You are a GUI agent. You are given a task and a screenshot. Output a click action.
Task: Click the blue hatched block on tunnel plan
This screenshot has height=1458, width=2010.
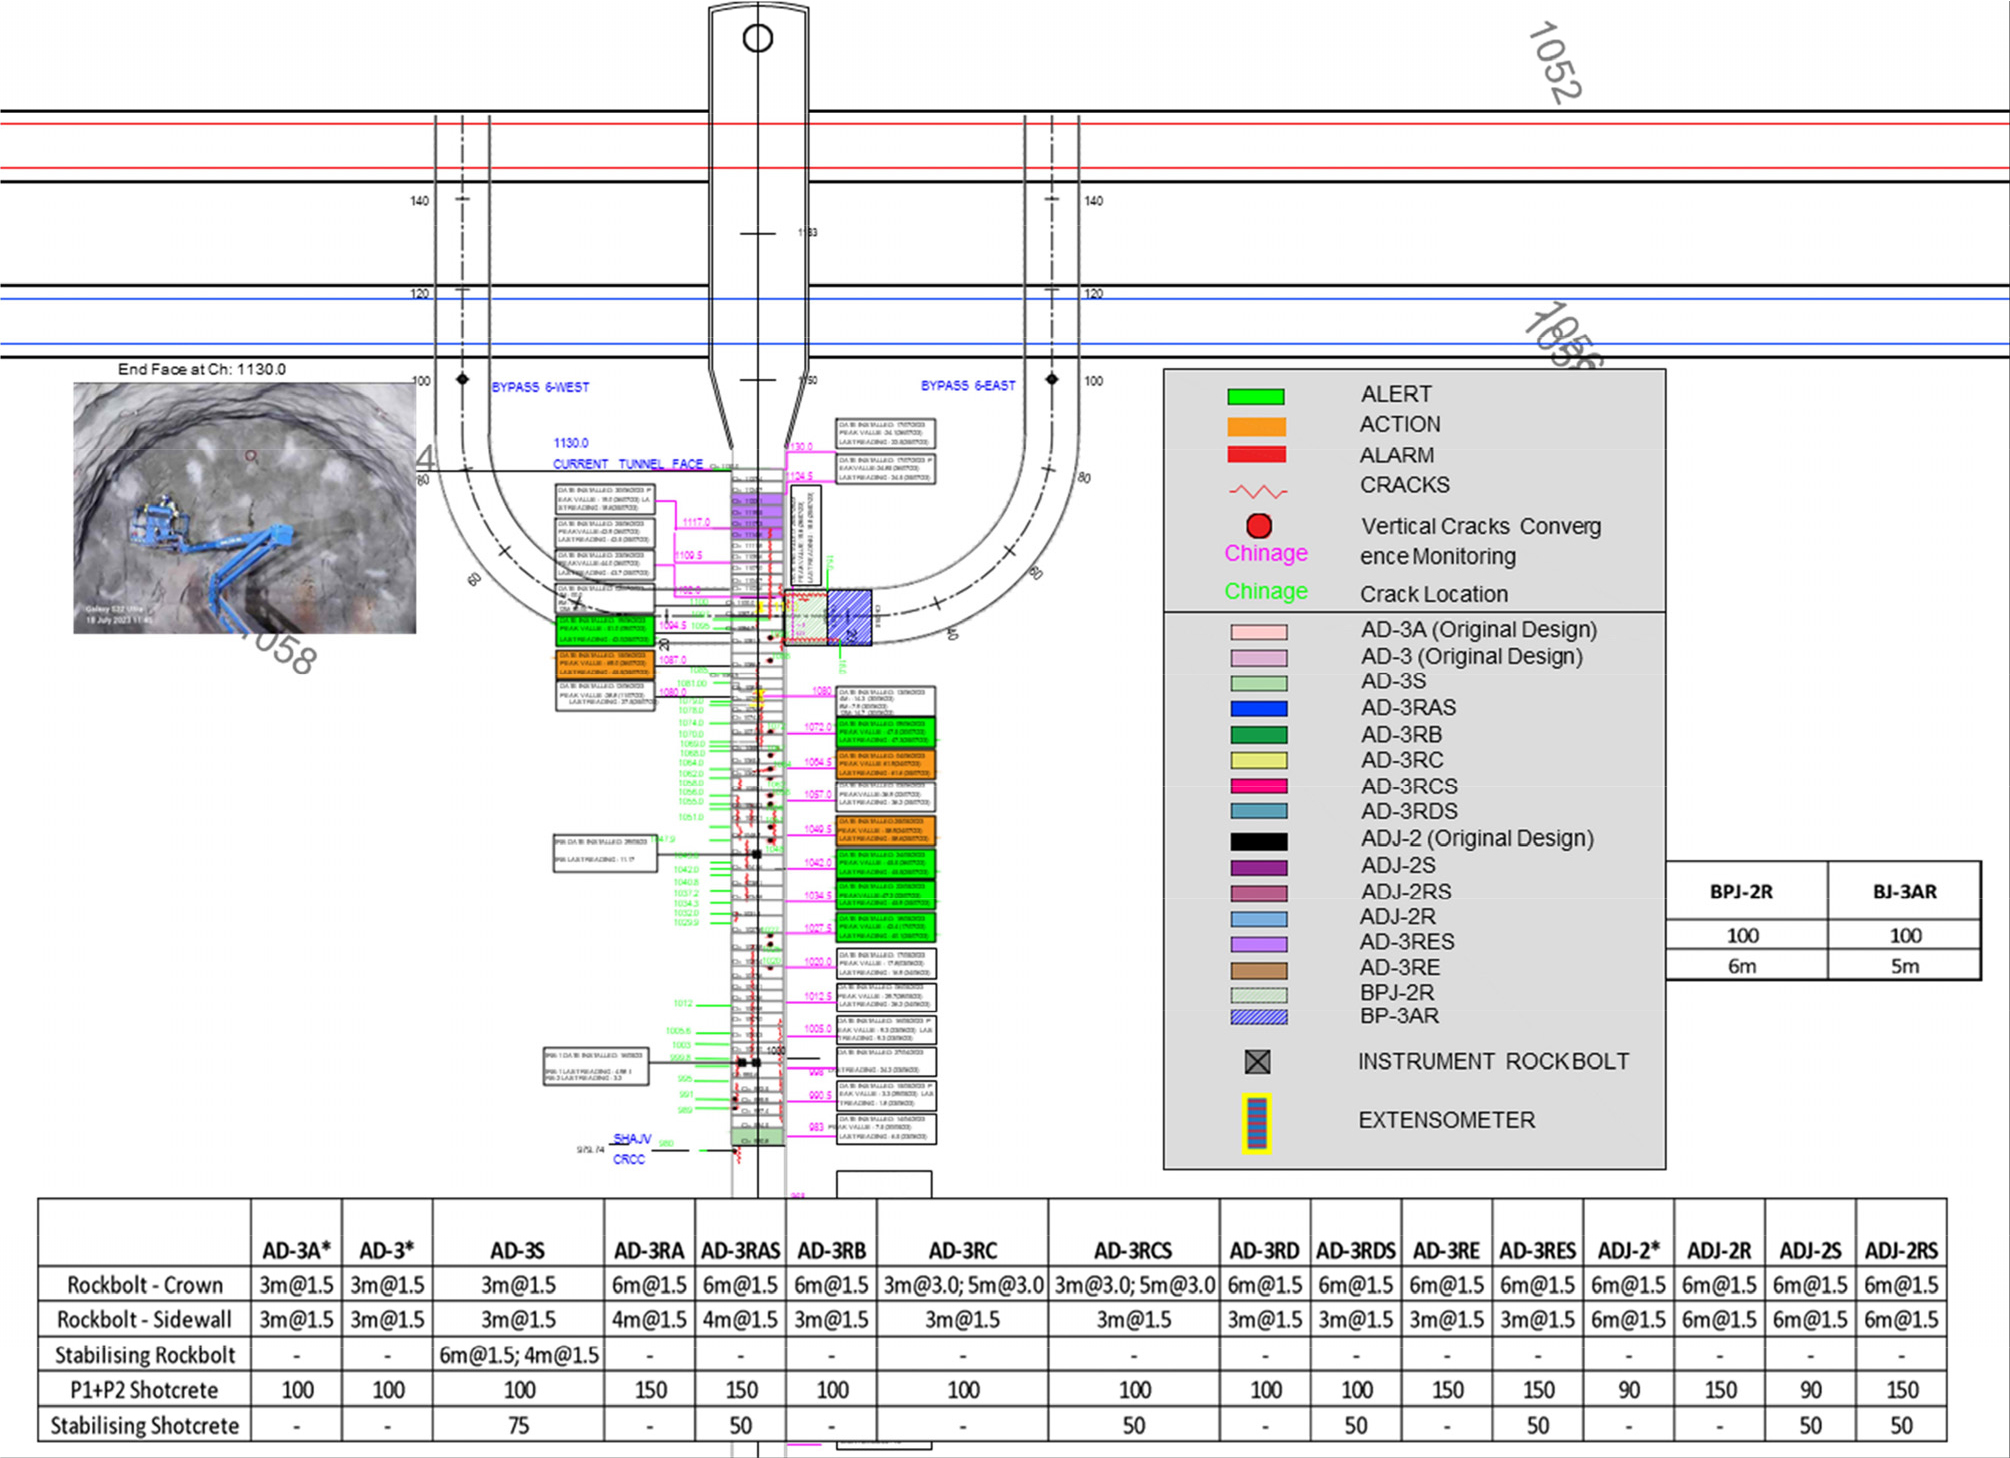pos(849,617)
